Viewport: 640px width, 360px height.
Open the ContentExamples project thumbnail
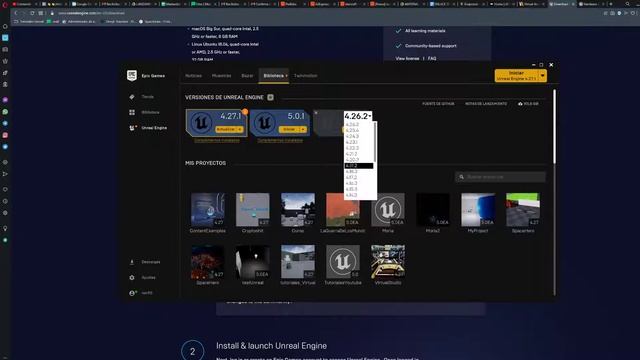coord(208,210)
